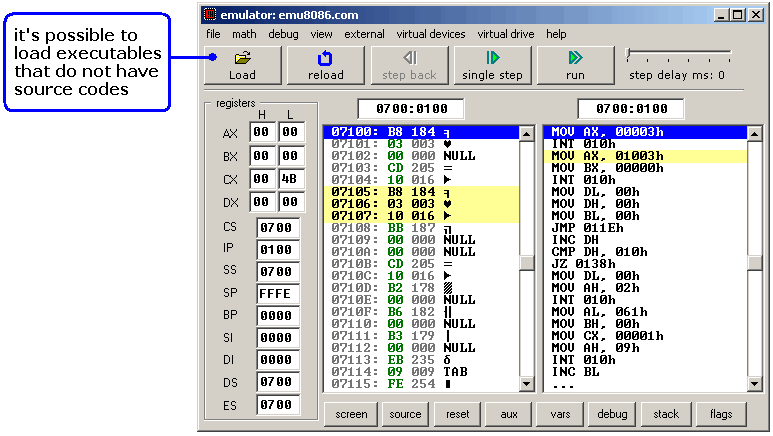Select instruction JMP 011Eh
The height and width of the screenshot is (436, 773).
click(645, 228)
